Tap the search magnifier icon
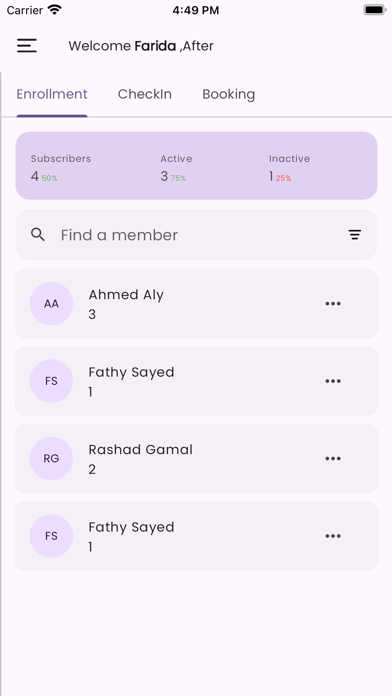This screenshot has height=696, width=392. 38,234
